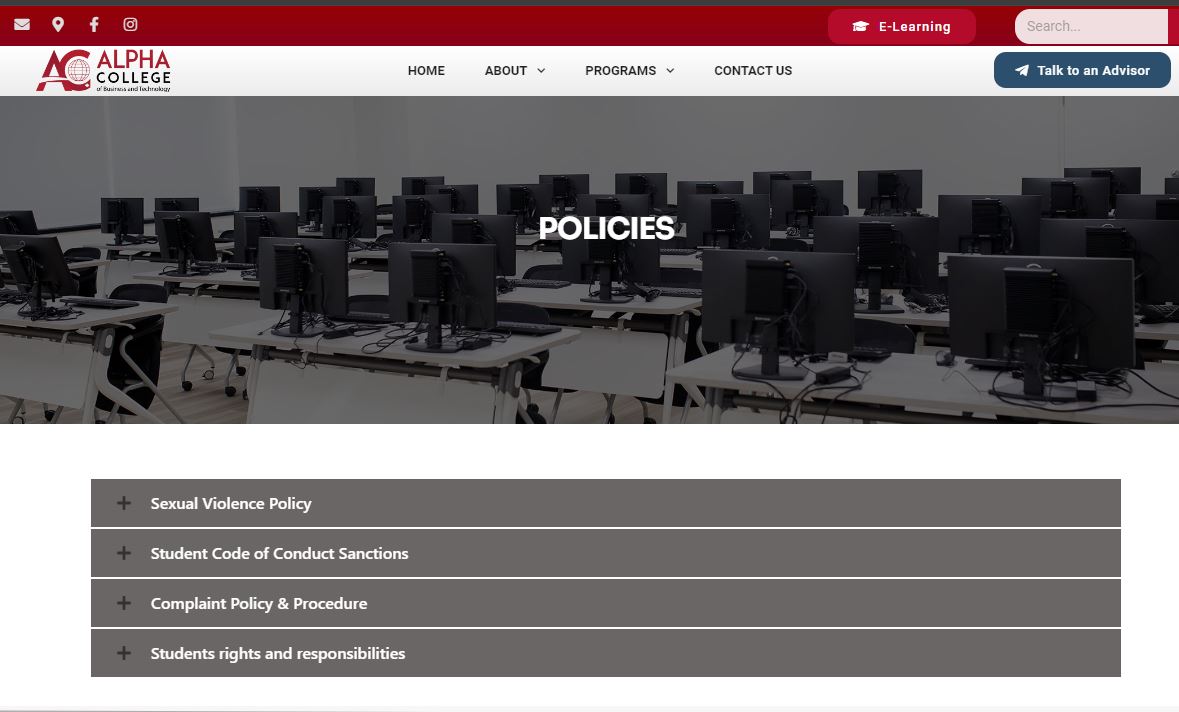Click the graduation cap icon in E-Learning
This screenshot has height=712, width=1179.
[860, 26]
